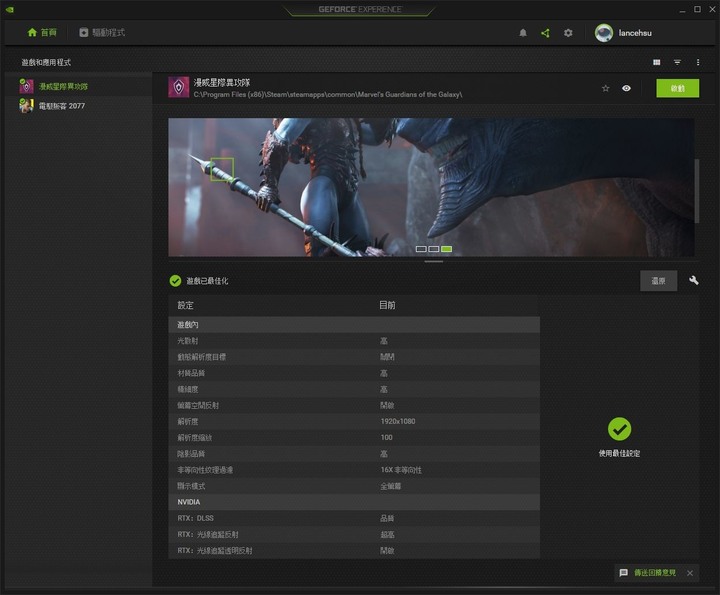
Task: Click the game install path text
Action: [327, 95]
